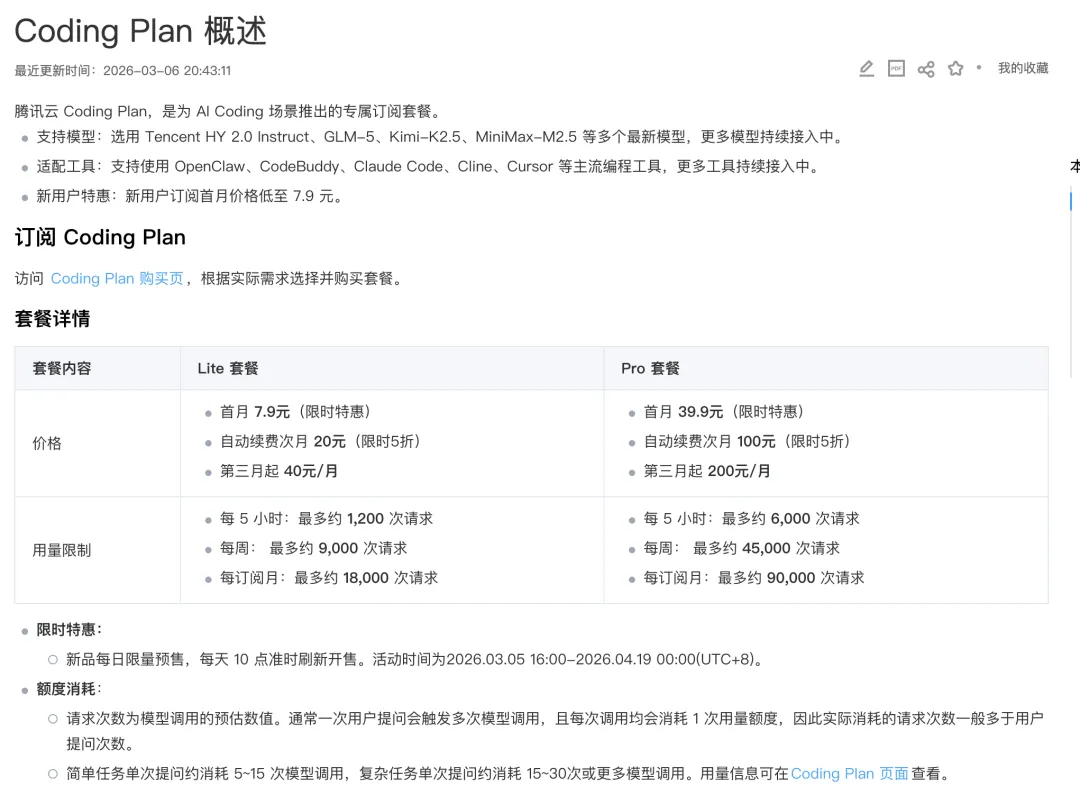Click the star favorite icon
This screenshot has height=804, width=1080.
coord(955,68)
